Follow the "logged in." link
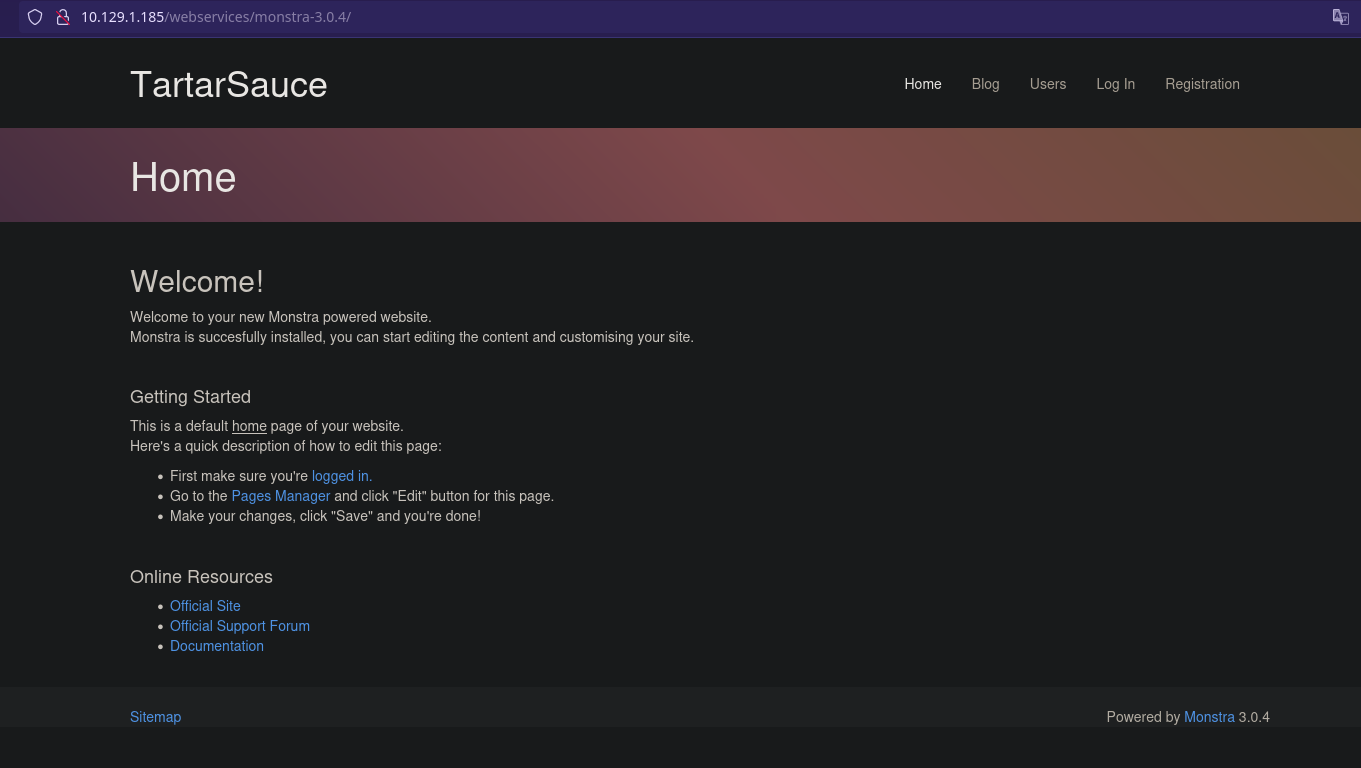The image size is (1361, 768). [x=341, y=476]
